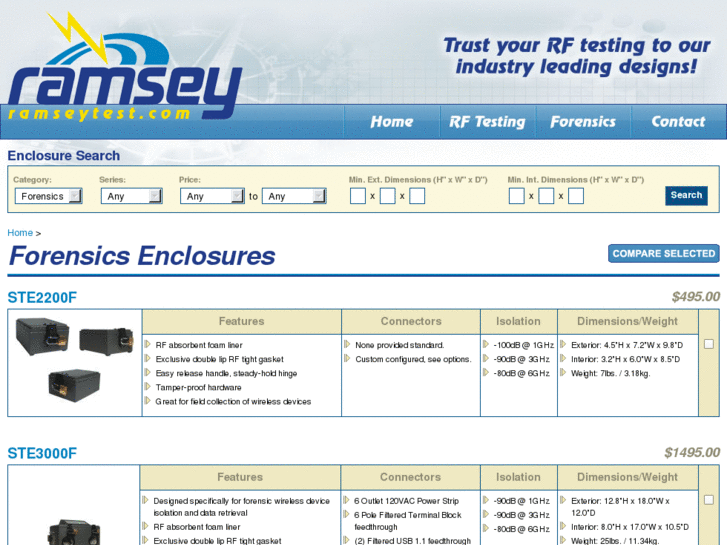Click the $495.00 price text

(x=695, y=297)
